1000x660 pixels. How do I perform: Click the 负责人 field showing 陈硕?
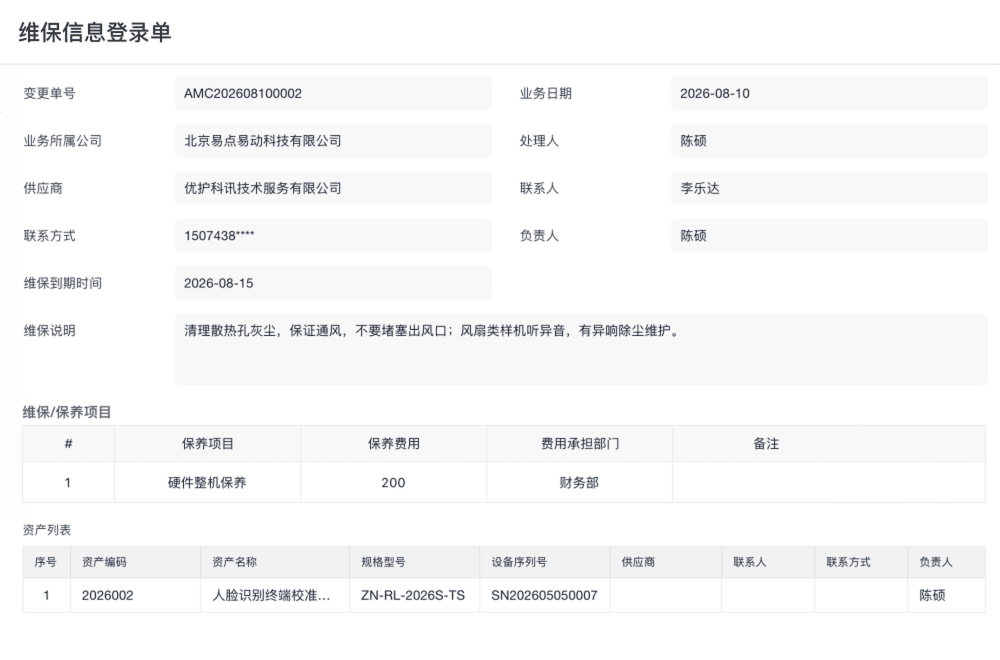(x=829, y=235)
